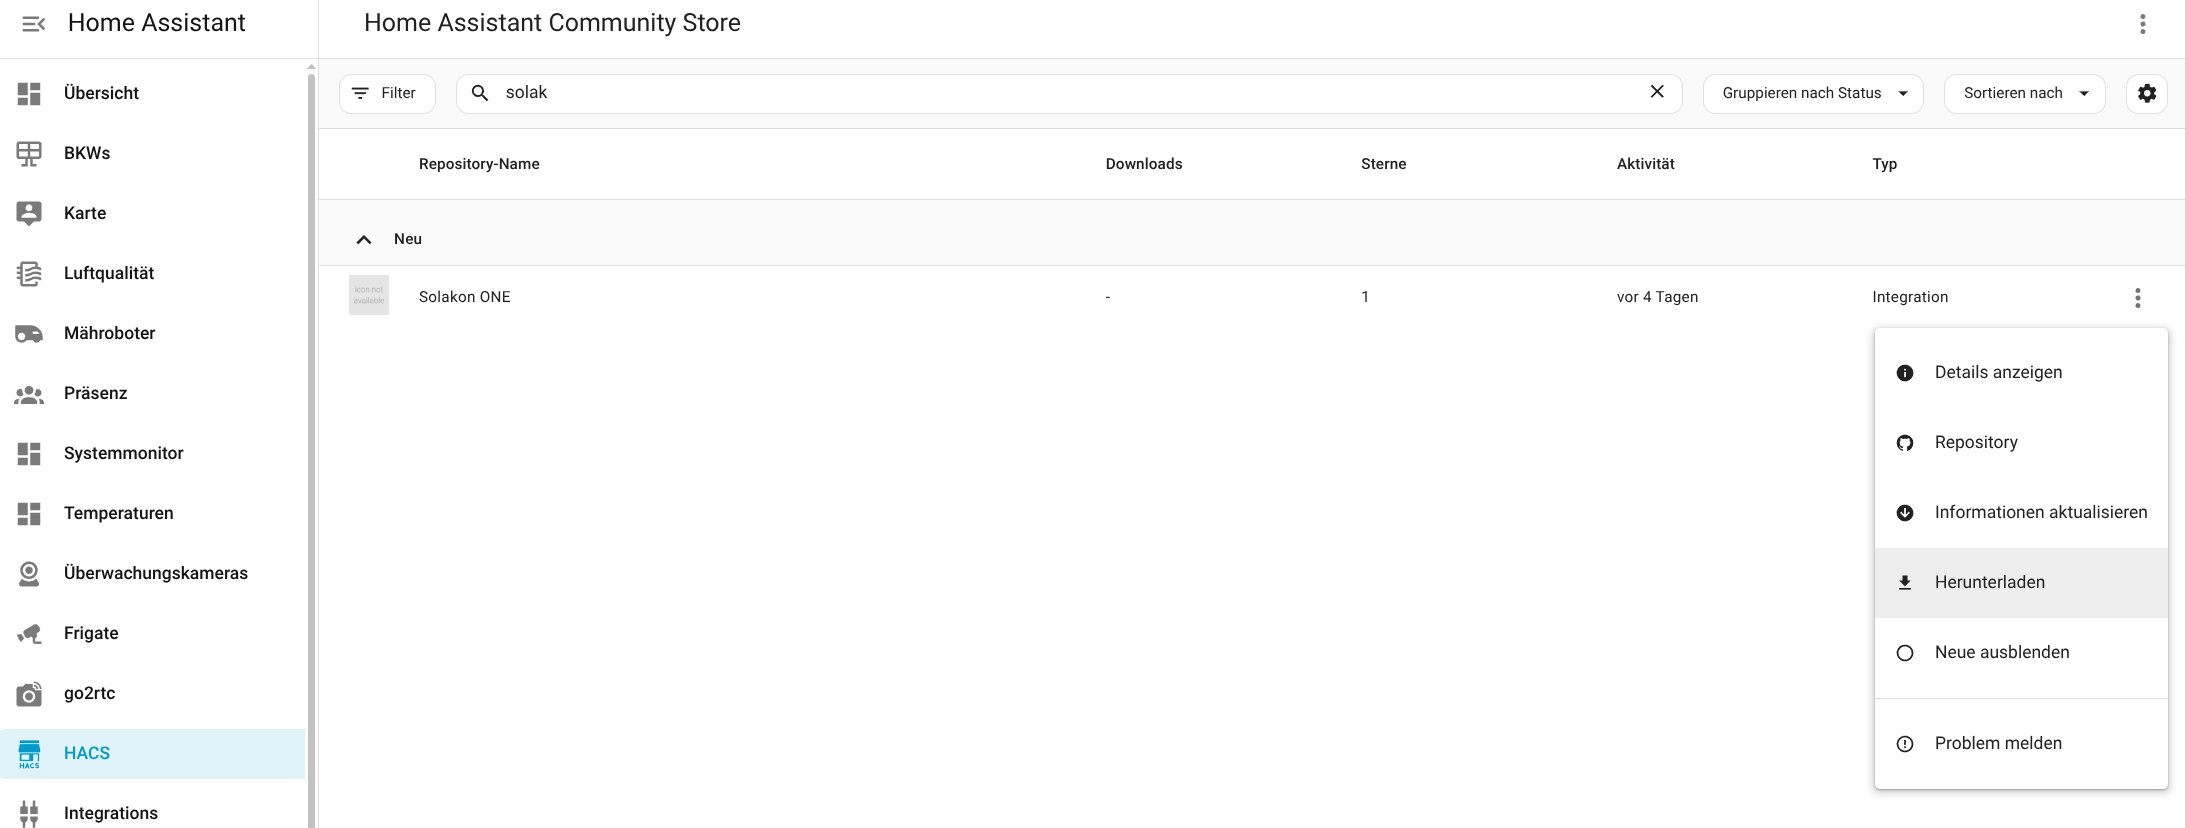Sort by Sterne column header
The height and width of the screenshot is (828, 2185).
tap(1383, 164)
